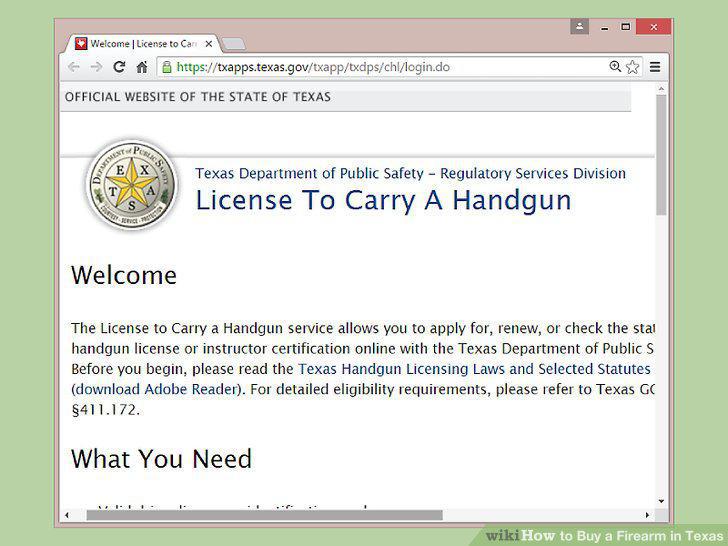728x546 pixels.
Task: Click the horizontal scrollbar right arrow
Action: tap(647, 515)
